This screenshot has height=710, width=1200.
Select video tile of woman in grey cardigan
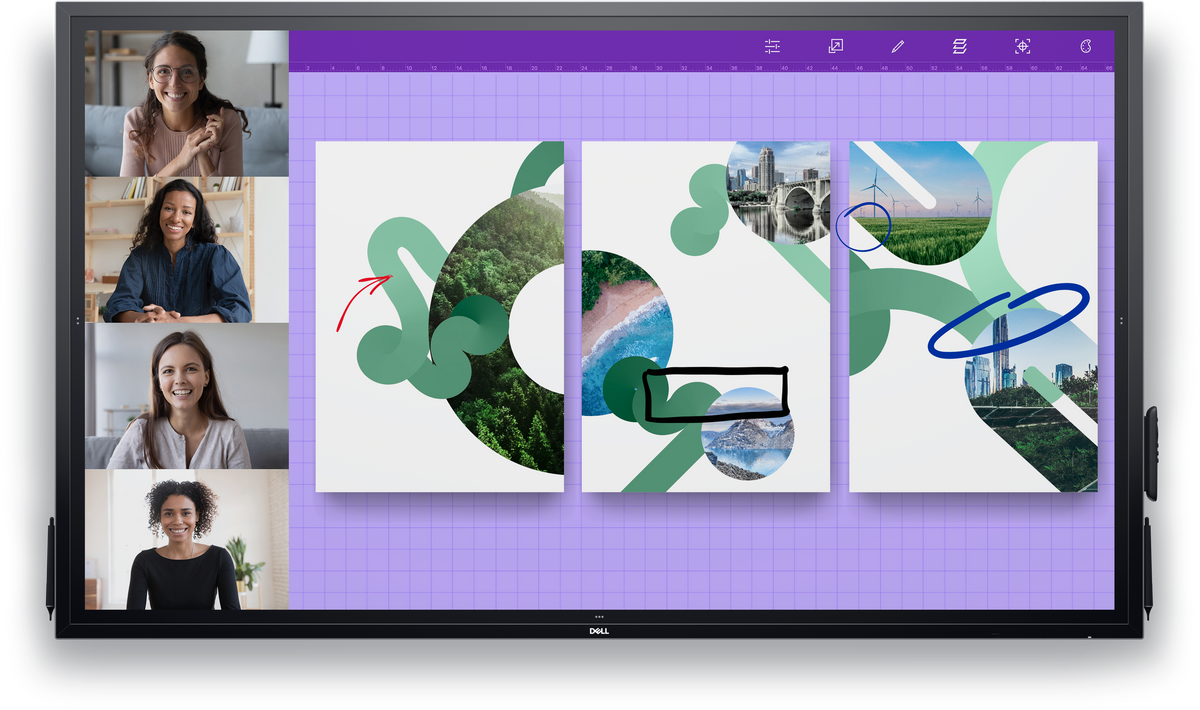(x=187, y=396)
